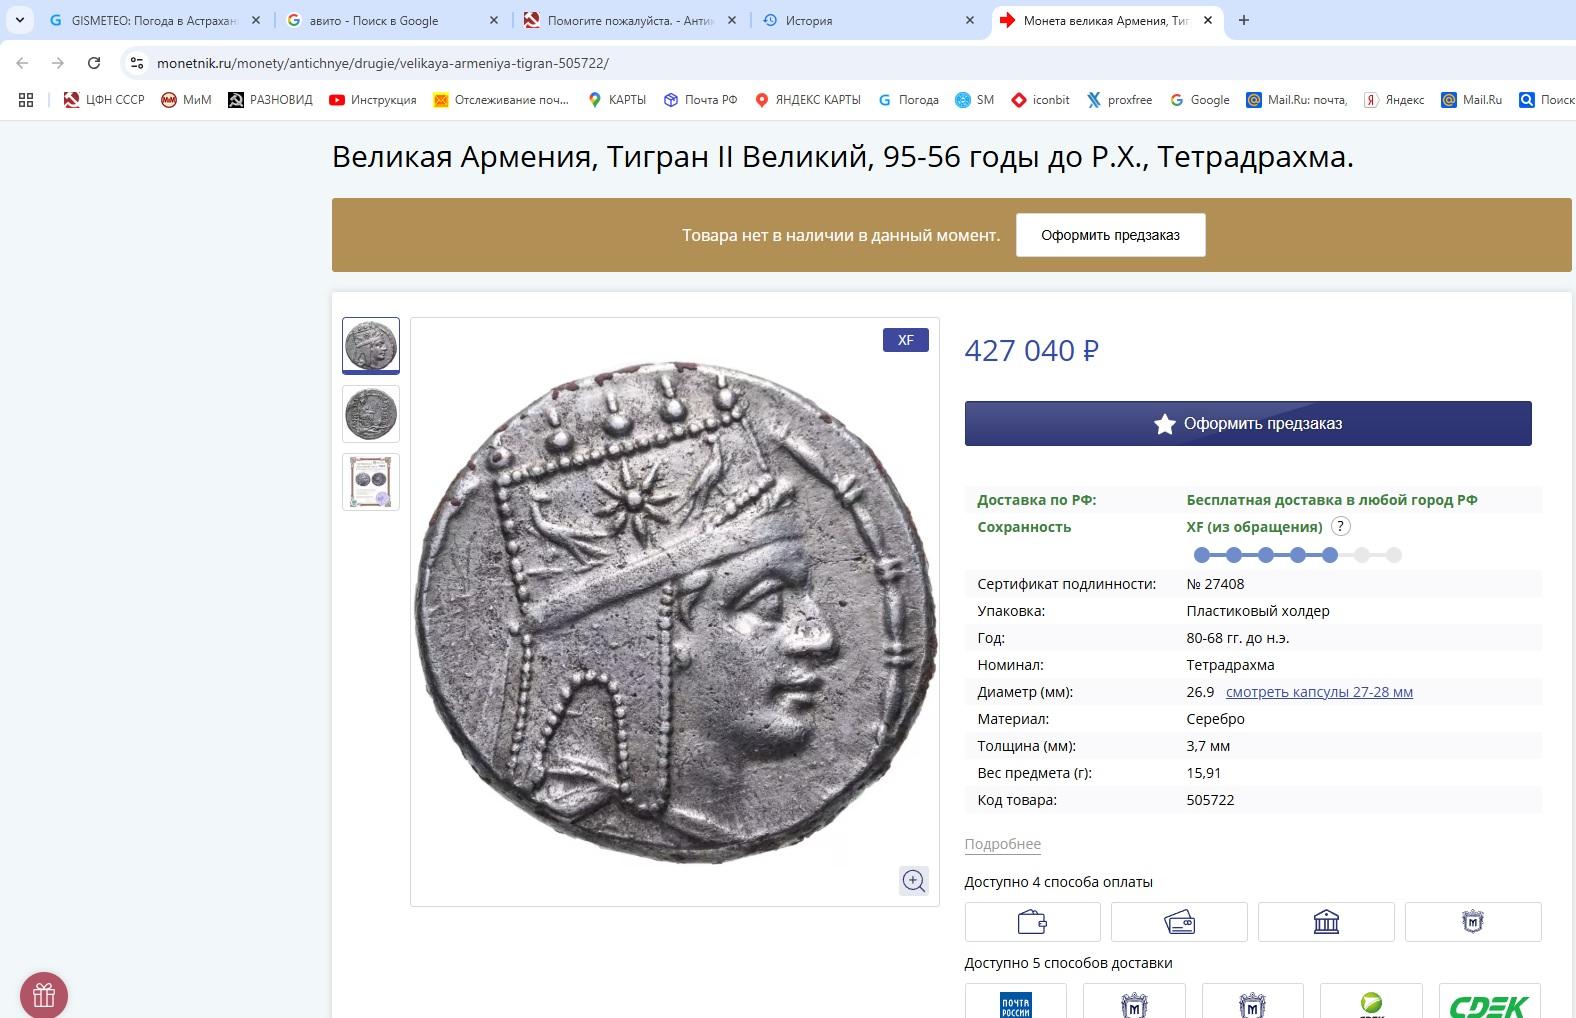Click the gift icon in bottom-left corner
The width and height of the screenshot is (1576, 1018).
coord(44,995)
